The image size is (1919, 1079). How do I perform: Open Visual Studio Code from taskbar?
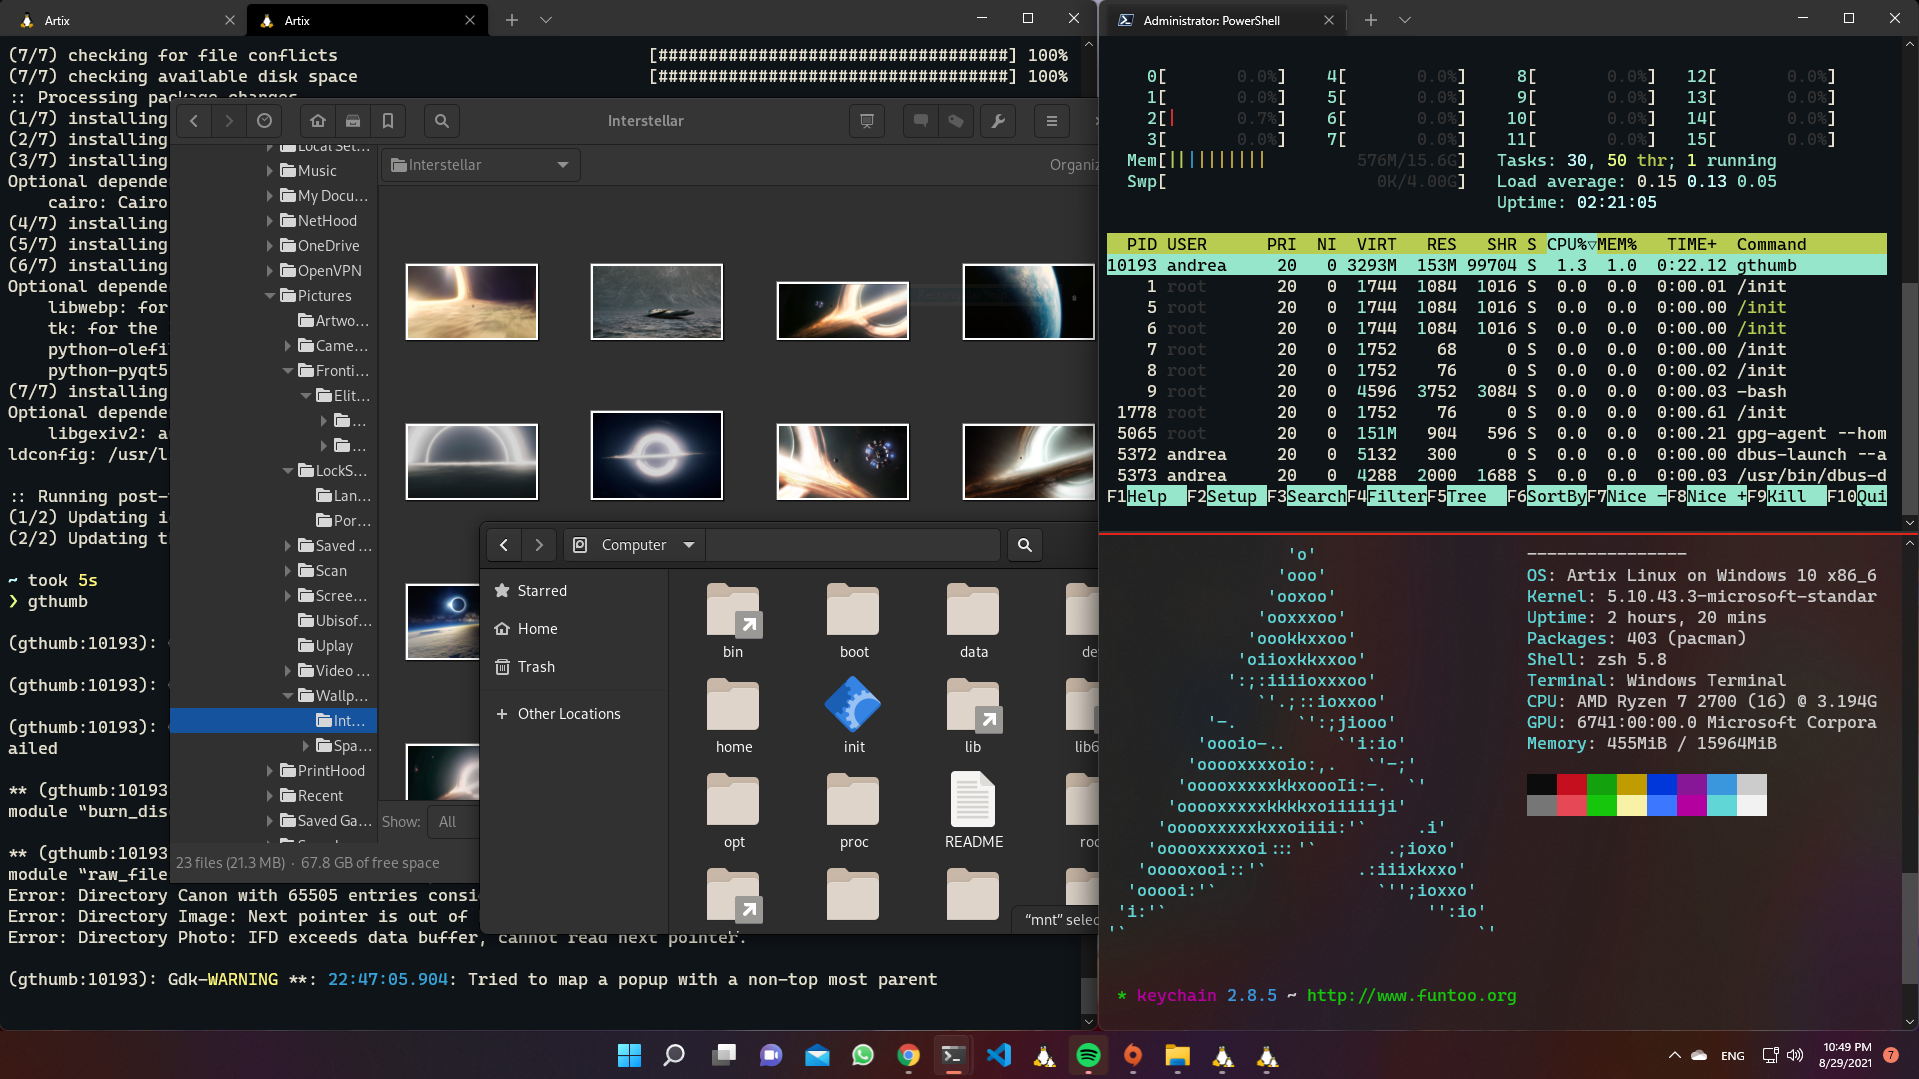click(998, 1056)
